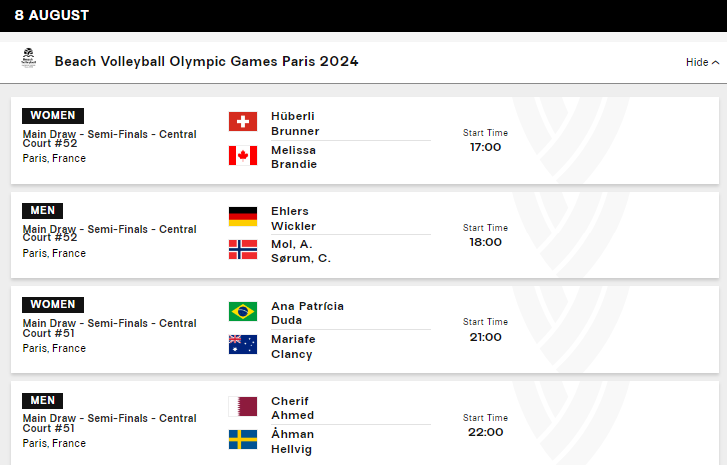This screenshot has width=727, height=465.
Task: Collapse the tournament with the Hide chevron
Action: (x=702, y=62)
